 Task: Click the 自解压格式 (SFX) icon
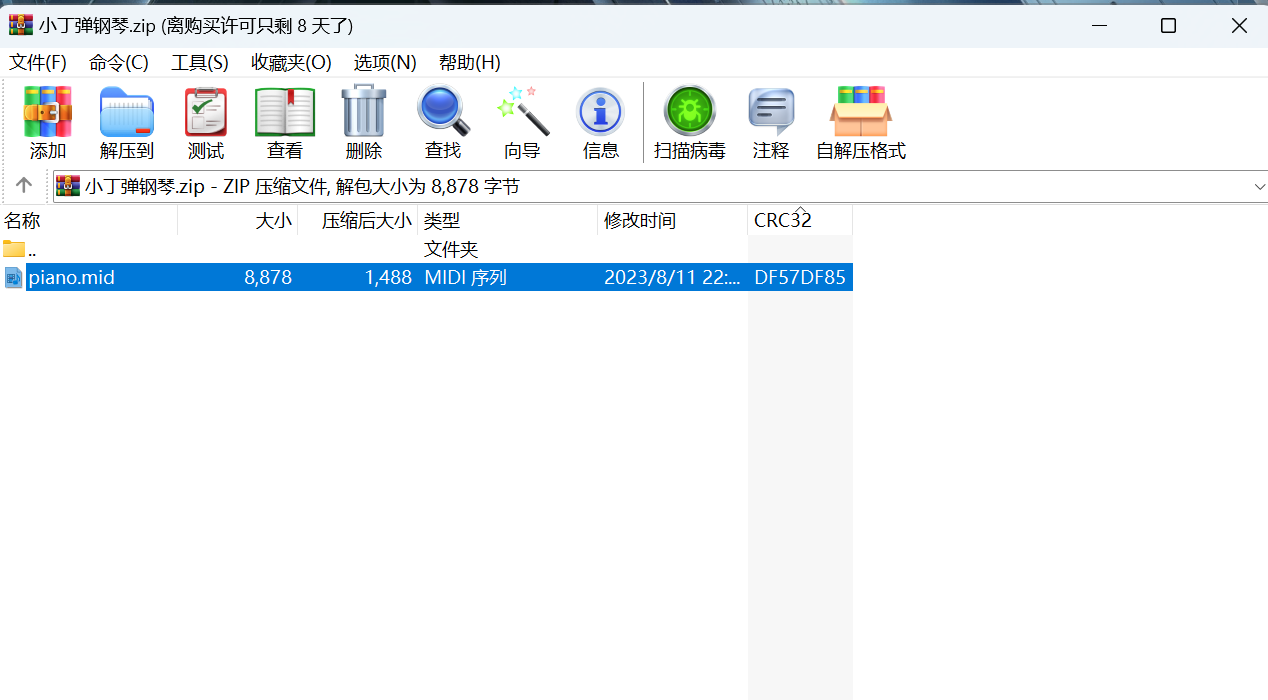(861, 112)
